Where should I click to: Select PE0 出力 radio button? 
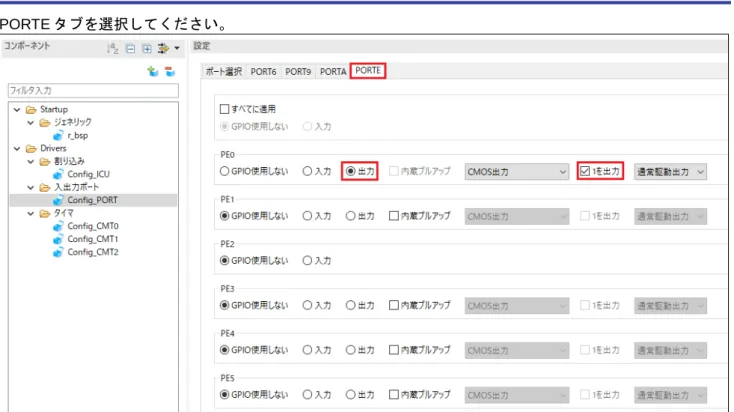coord(350,171)
